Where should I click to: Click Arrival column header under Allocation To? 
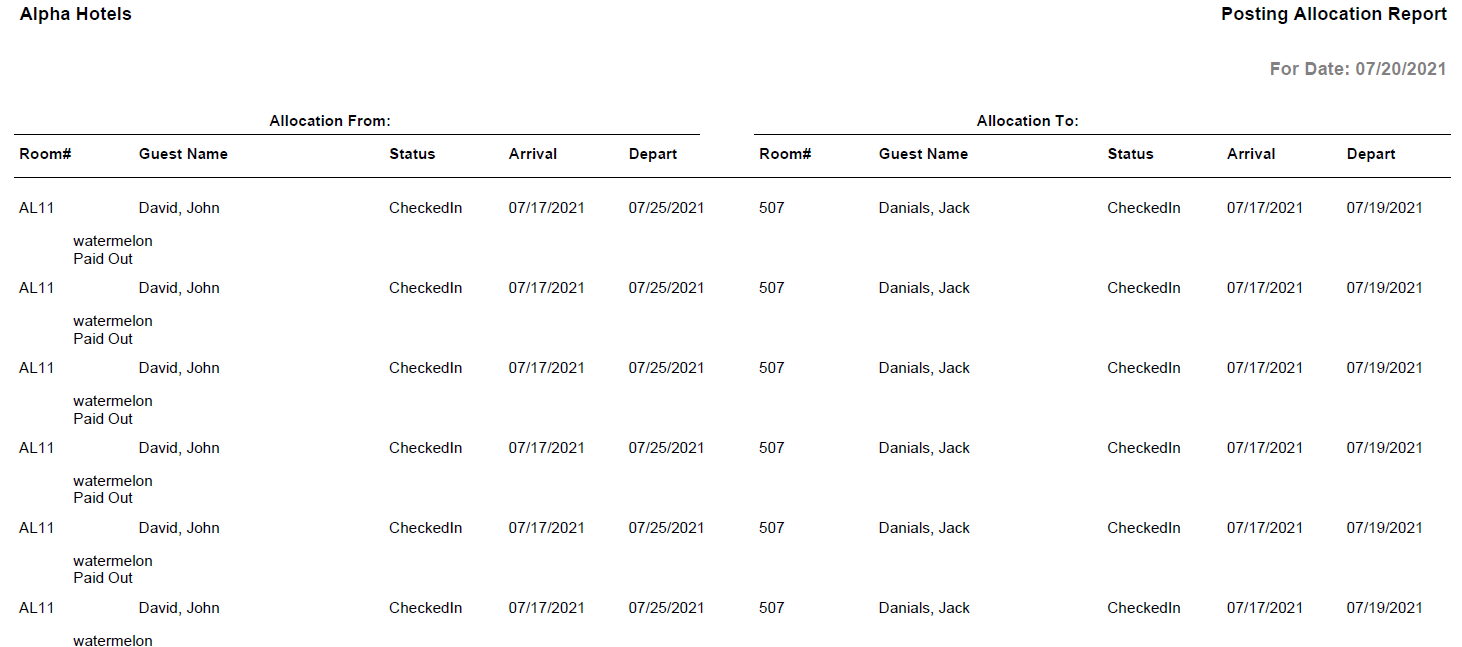click(x=1251, y=154)
